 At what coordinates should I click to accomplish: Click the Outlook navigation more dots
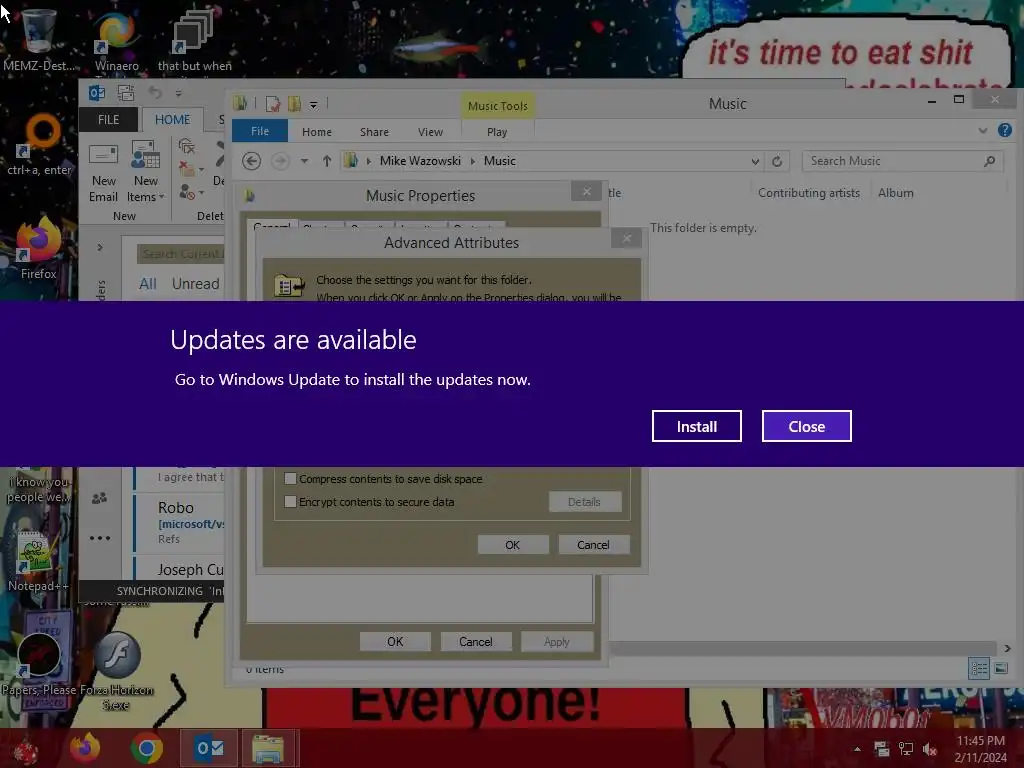coord(99,538)
